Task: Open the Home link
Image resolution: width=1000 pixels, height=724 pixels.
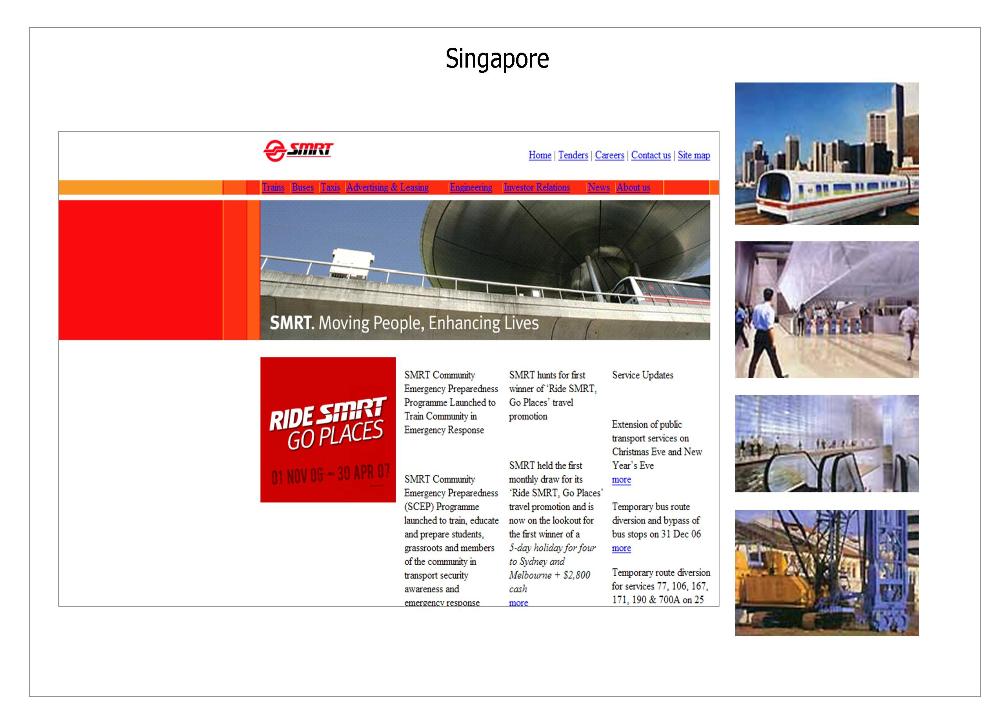Action: [x=540, y=155]
